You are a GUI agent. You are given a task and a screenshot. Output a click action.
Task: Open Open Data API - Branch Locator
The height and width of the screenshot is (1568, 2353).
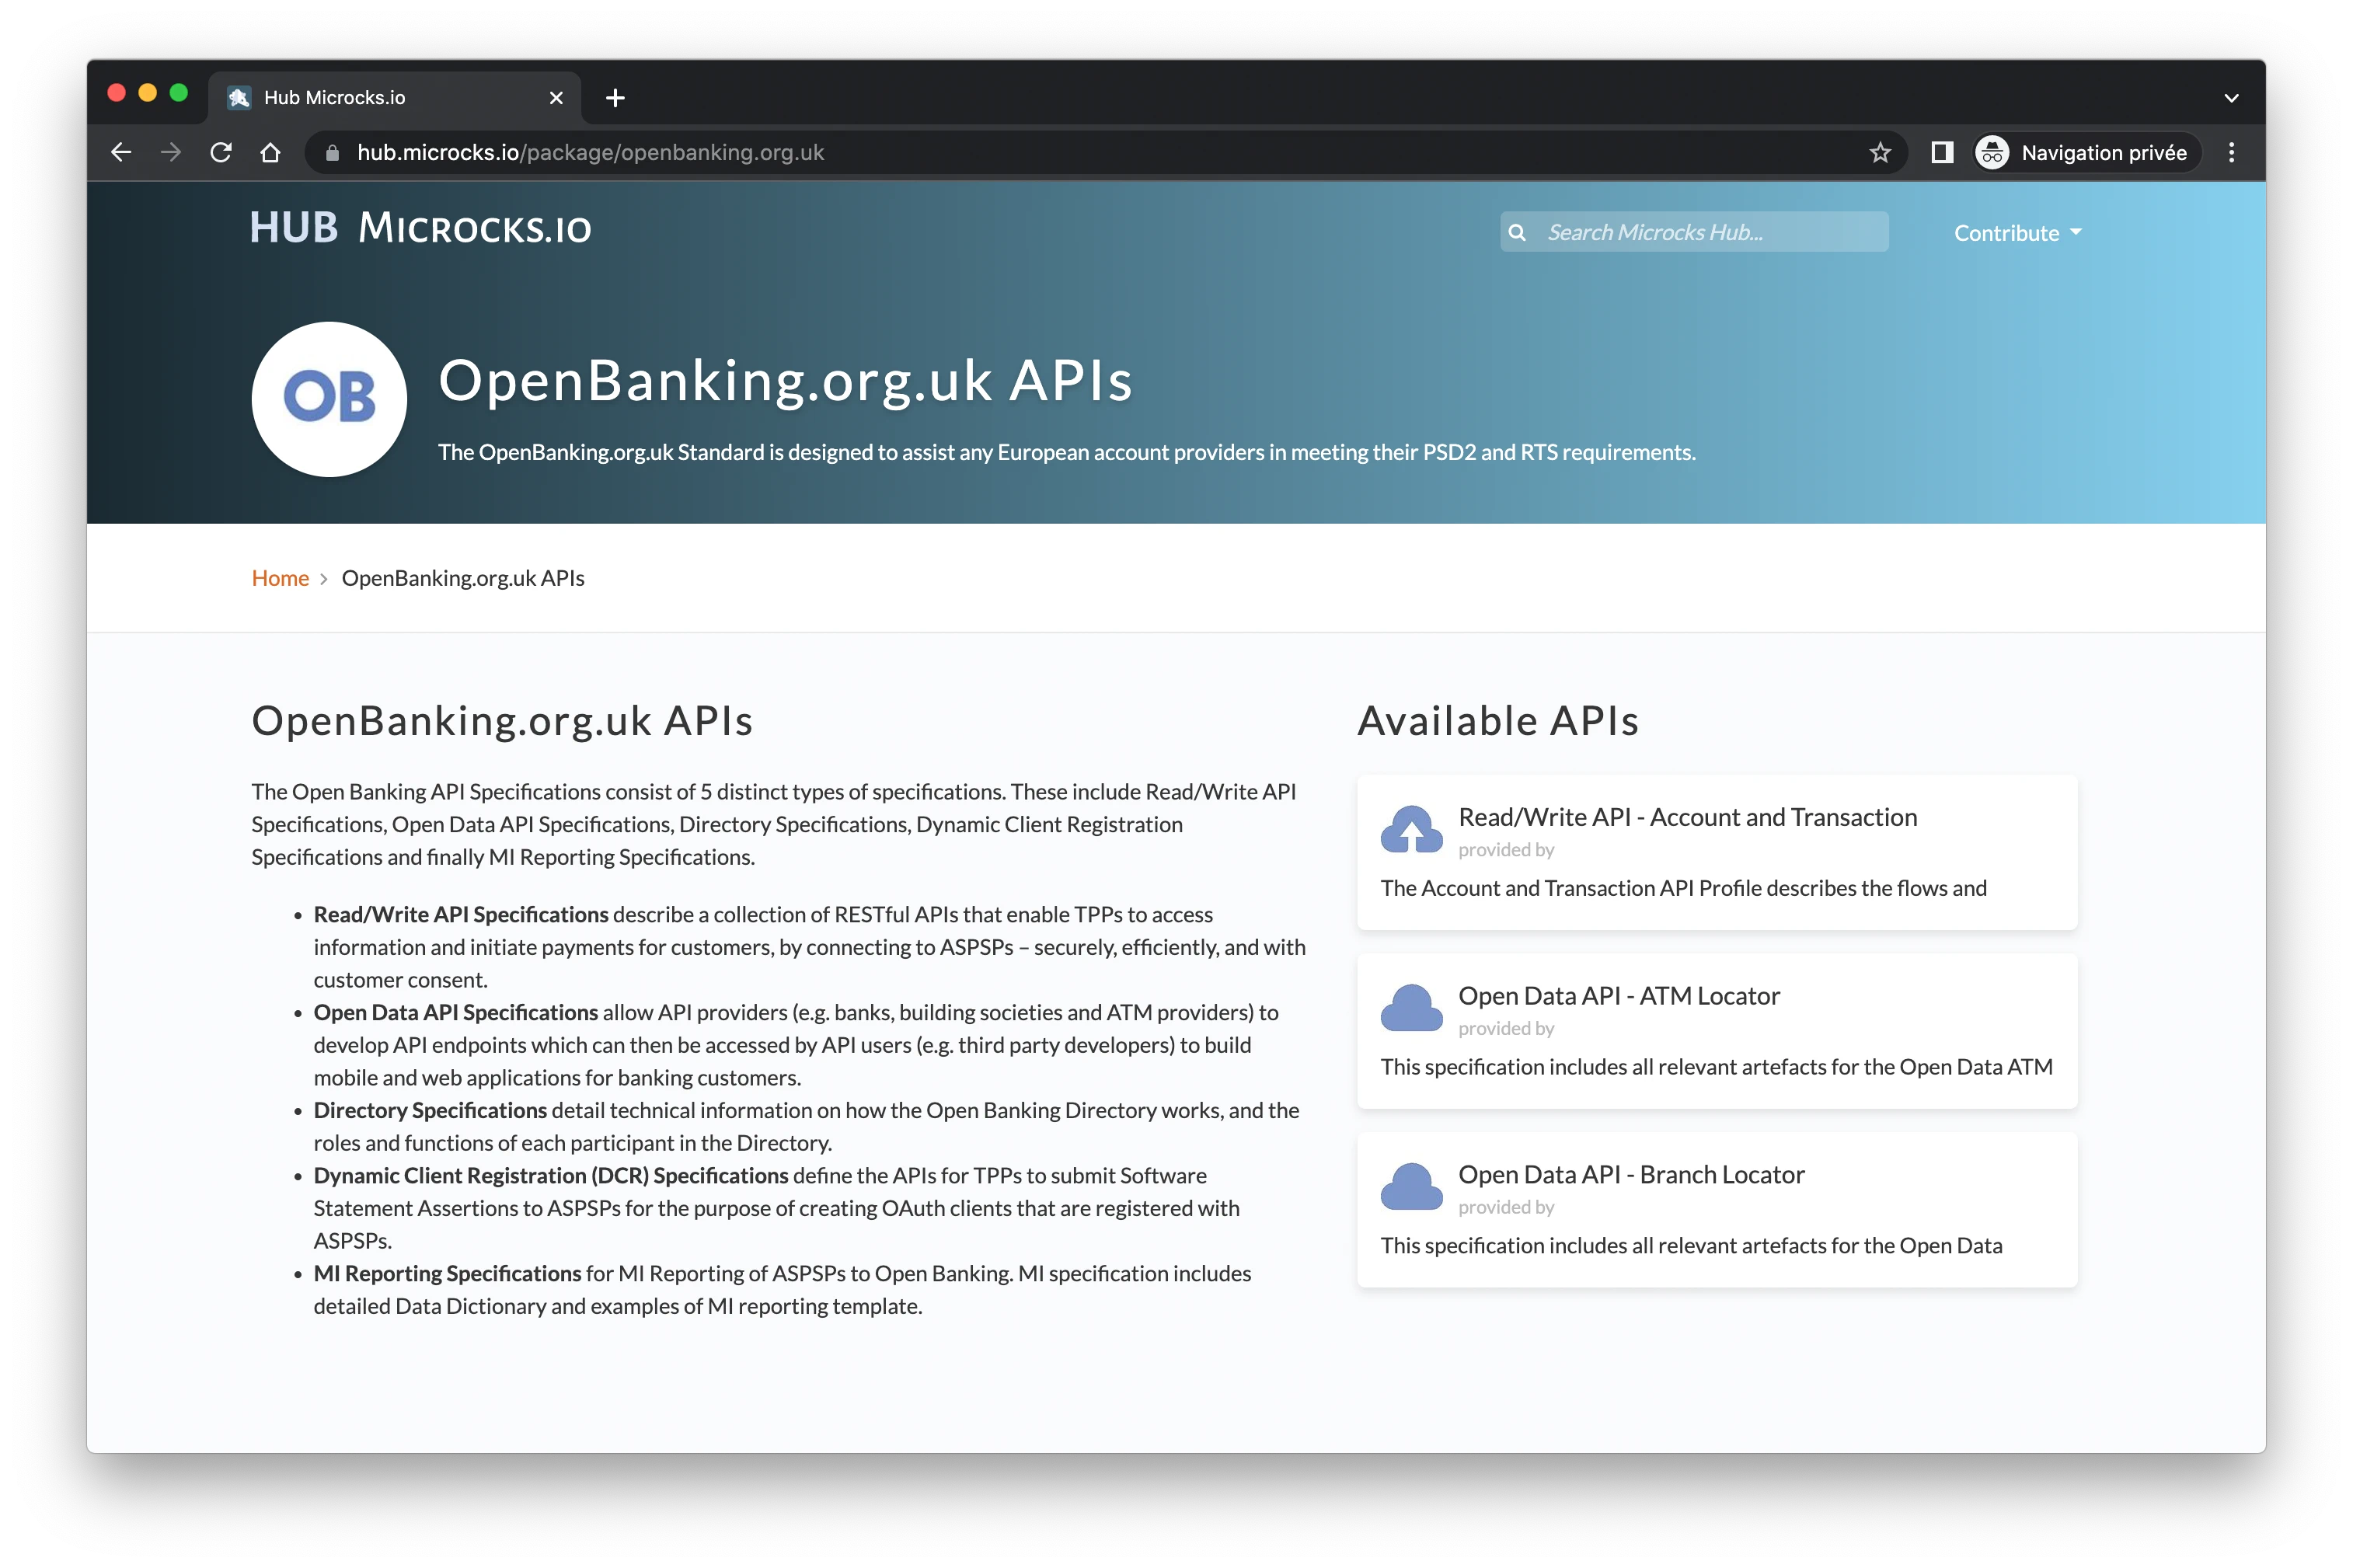coord(1630,1174)
